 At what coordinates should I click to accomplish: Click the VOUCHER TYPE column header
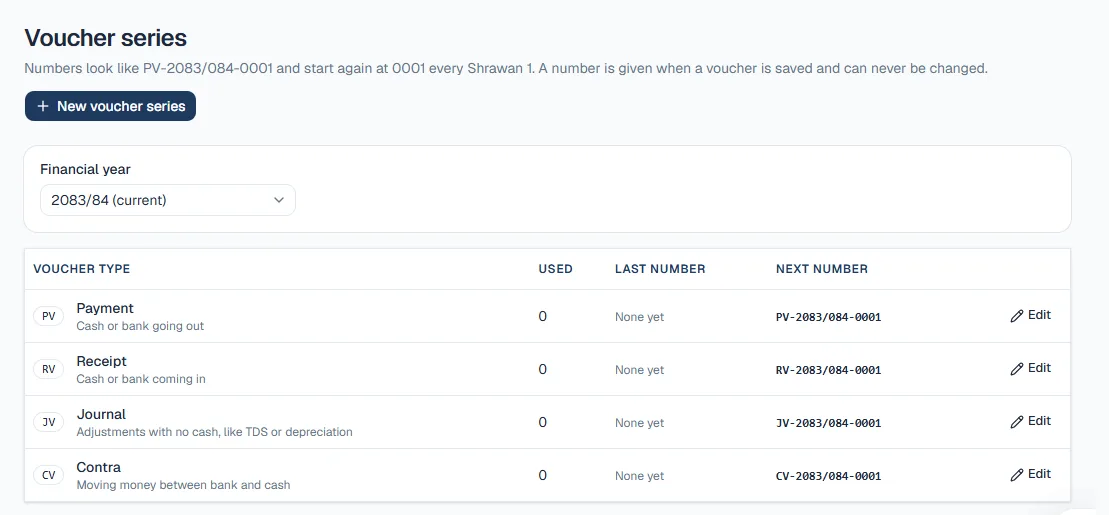click(x=81, y=269)
